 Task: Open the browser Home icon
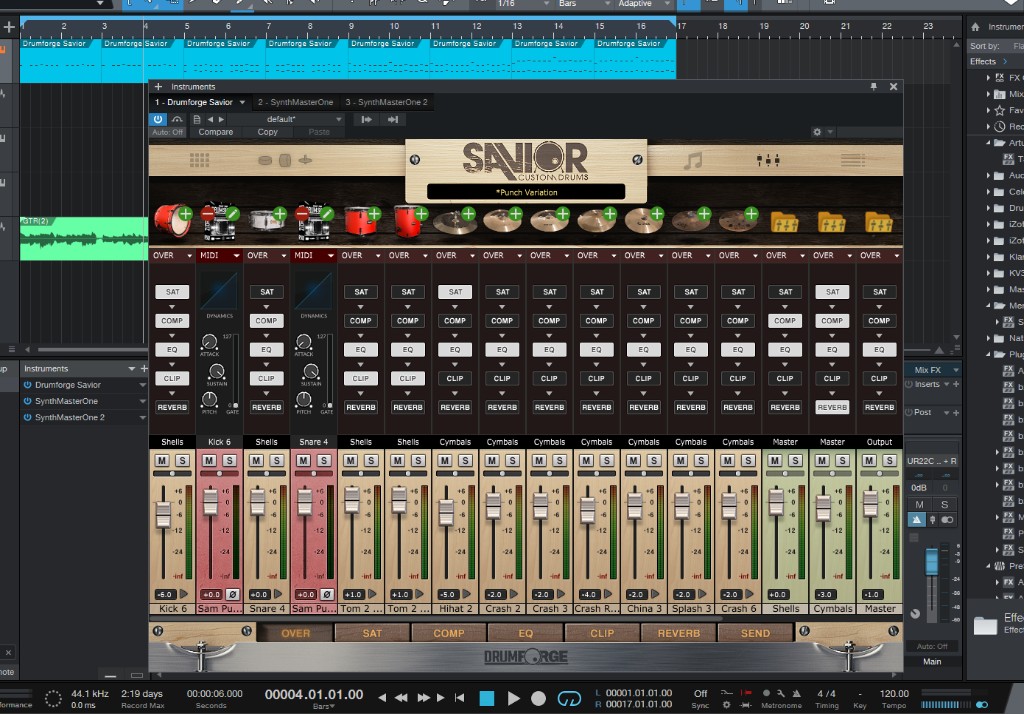coord(975,27)
